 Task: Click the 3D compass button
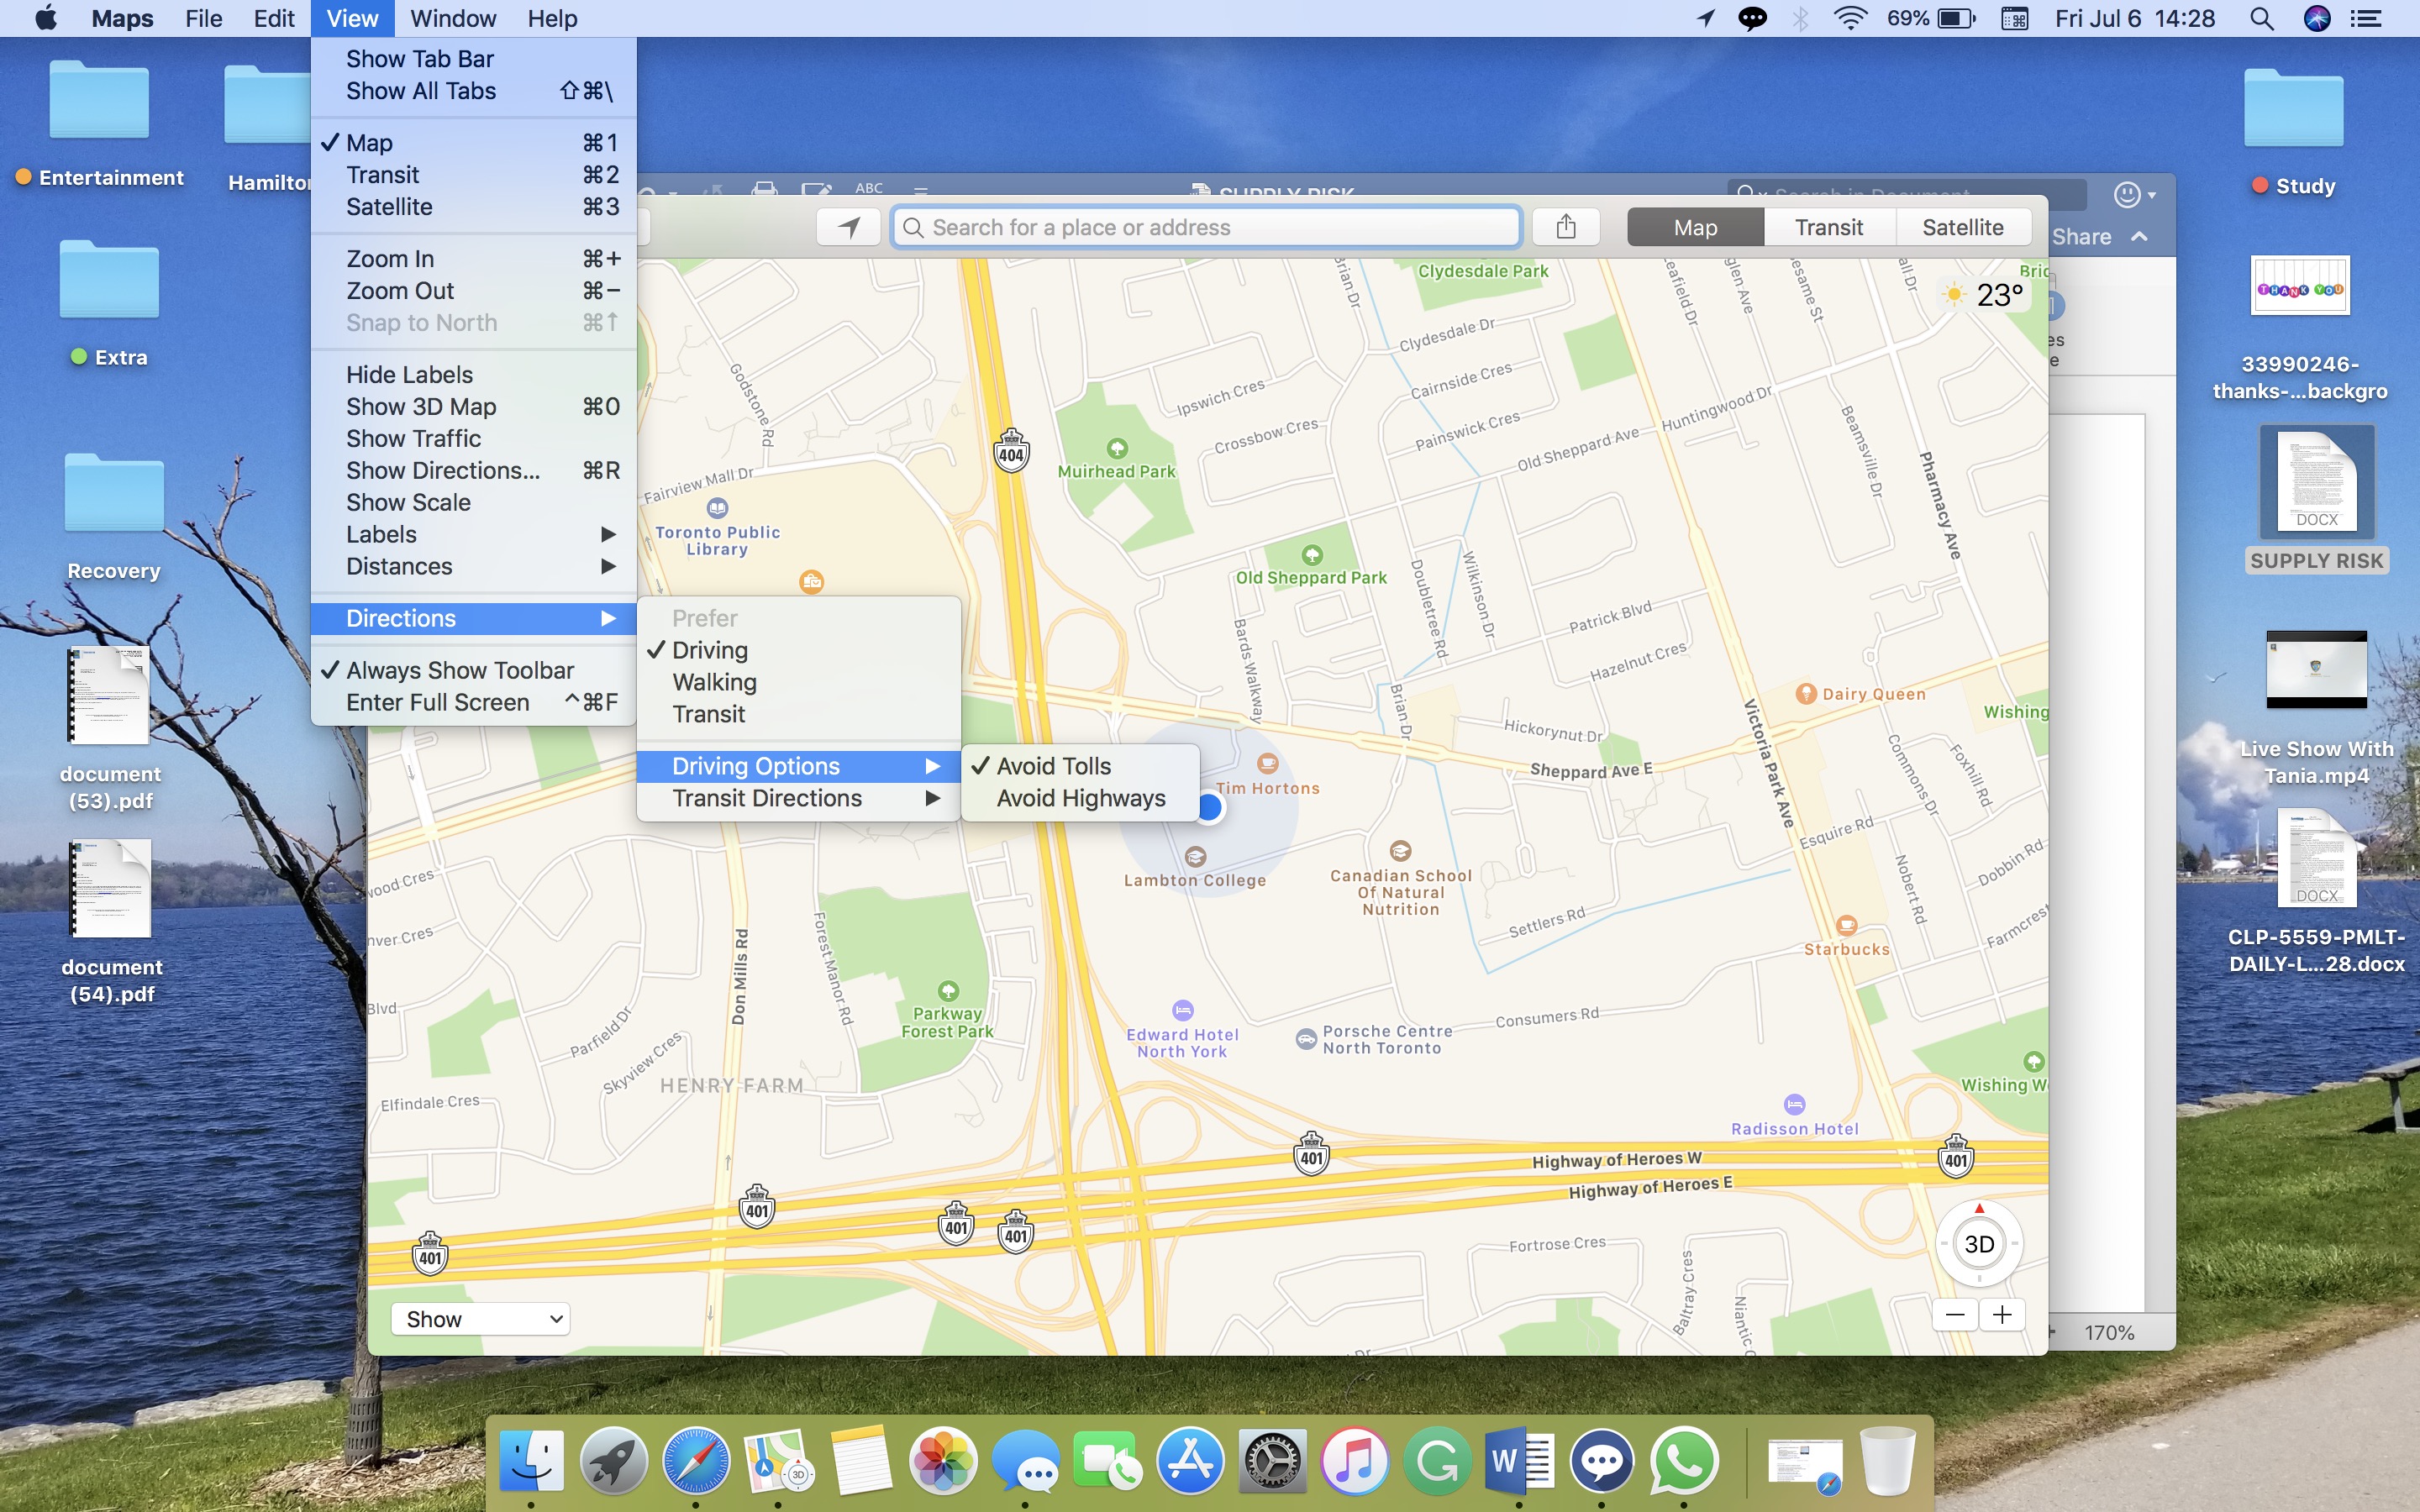pos(1978,1244)
